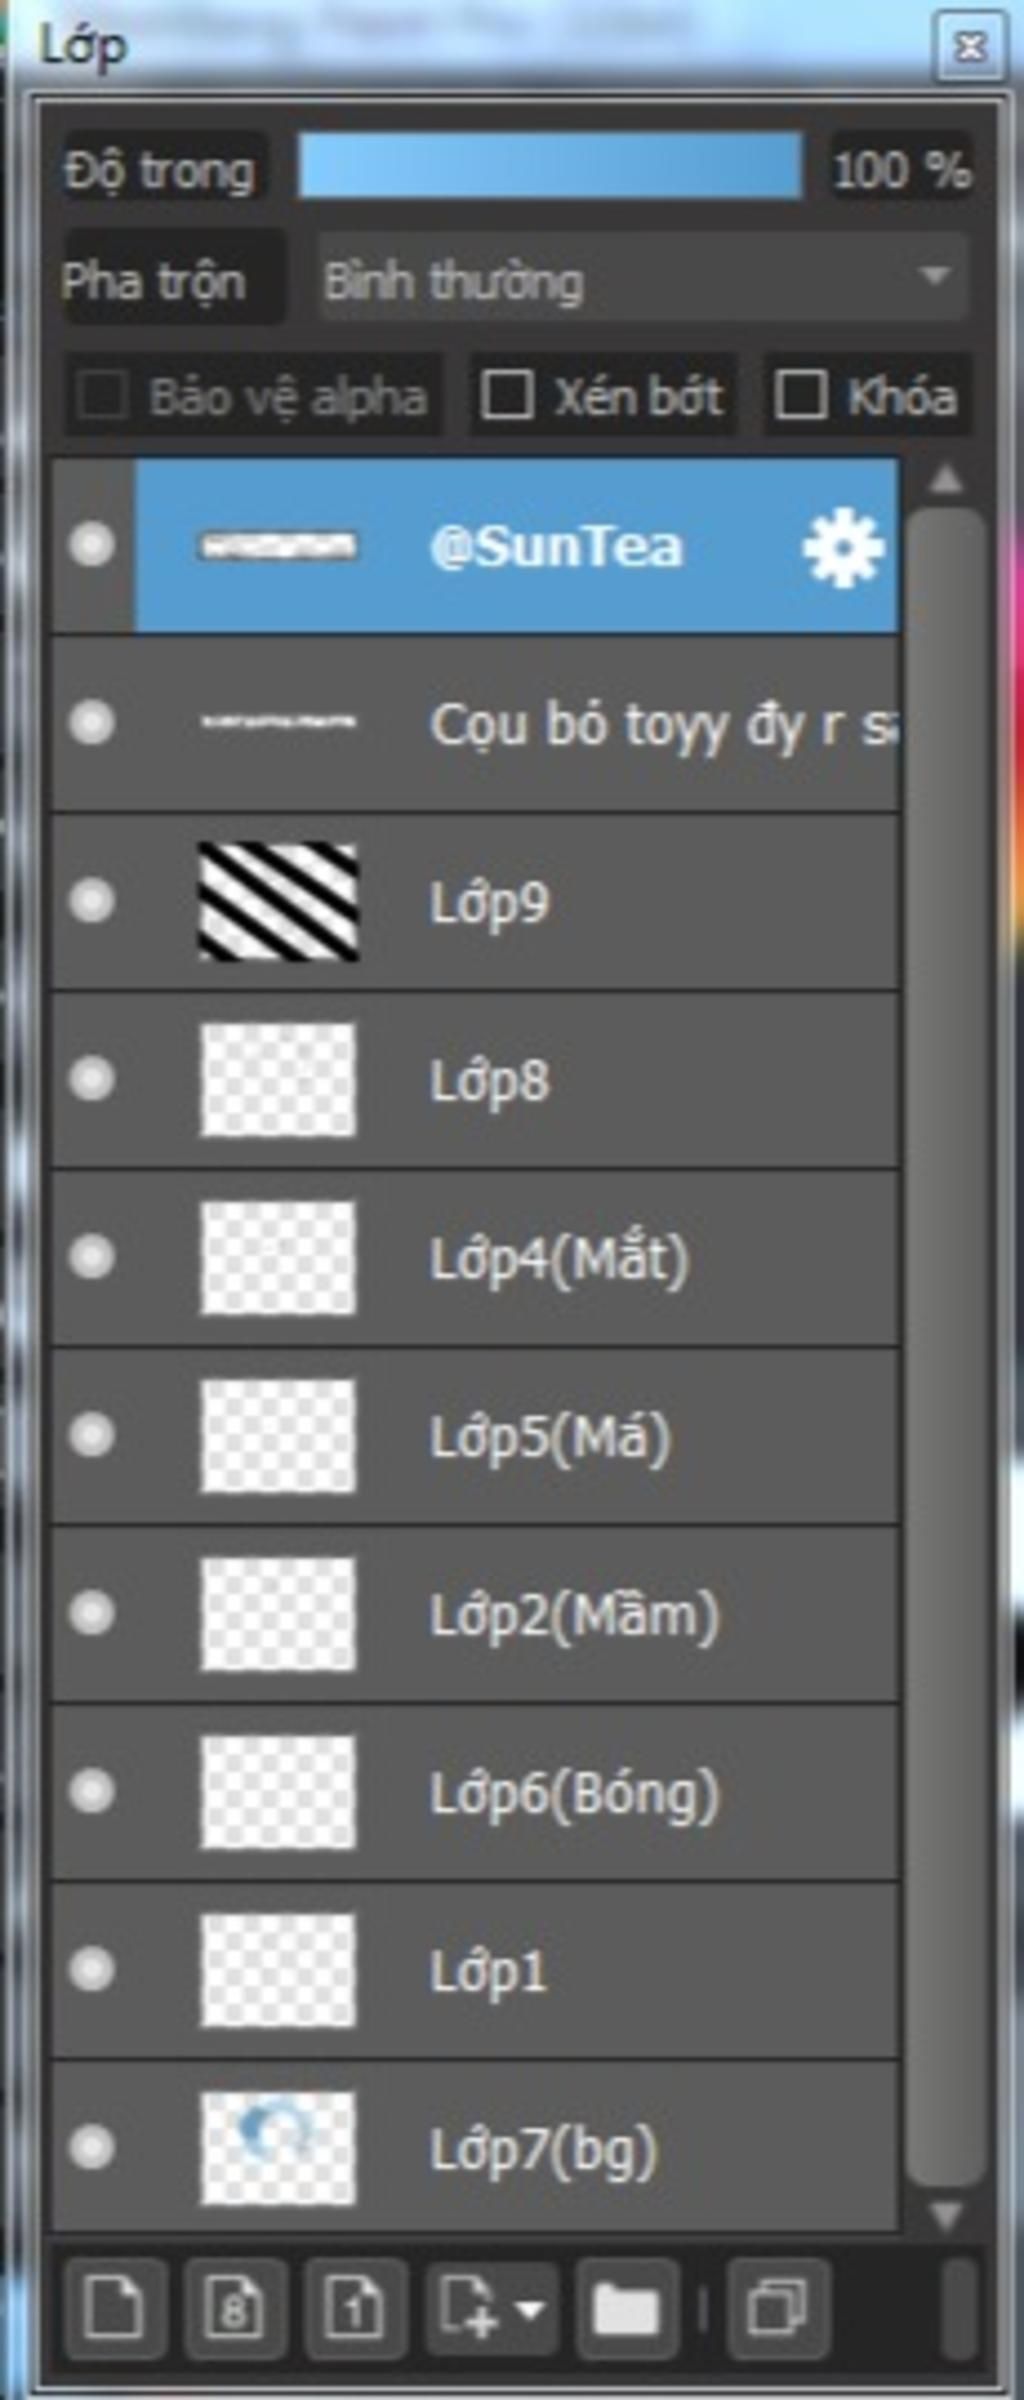Select the Lớp6(Bóng) layer
Image resolution: width=1024 pixels, height=2400 pixels.
pos(475,1793)
